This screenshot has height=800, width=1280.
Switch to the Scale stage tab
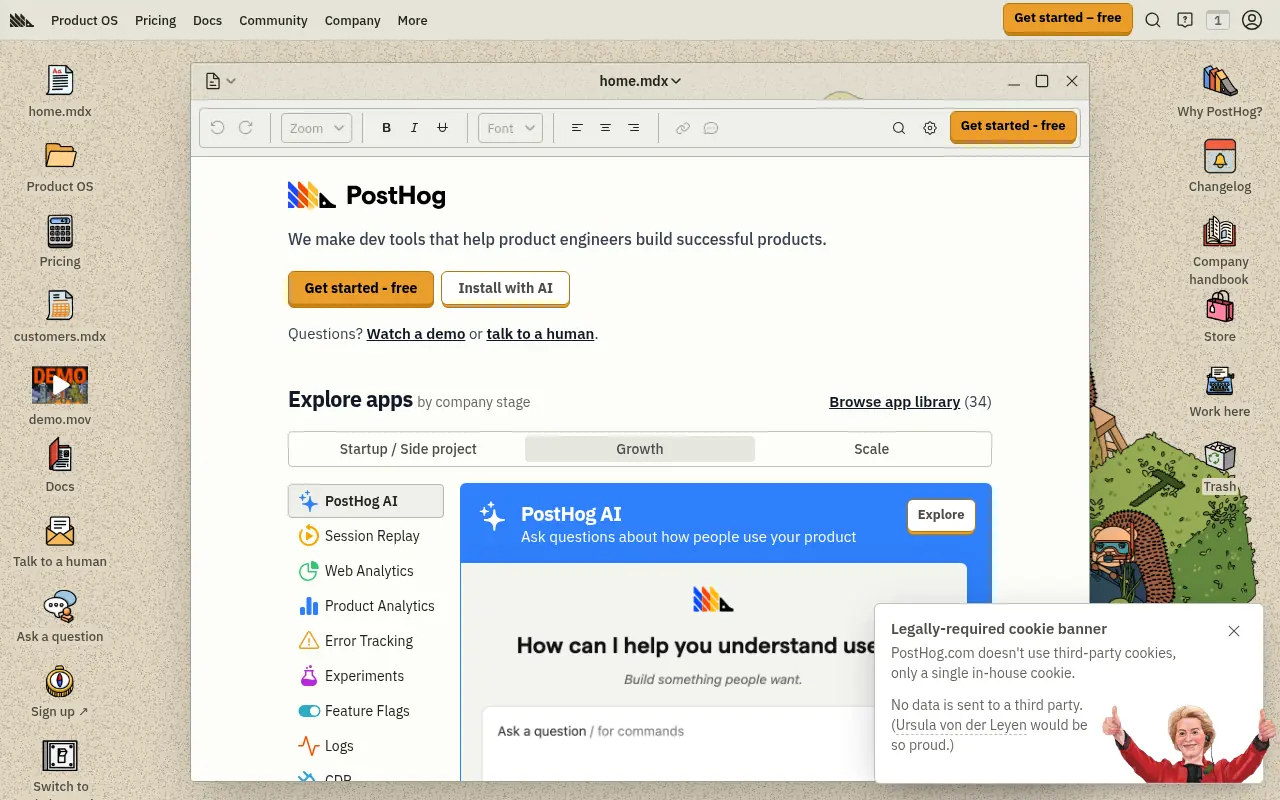click(871, 449)
